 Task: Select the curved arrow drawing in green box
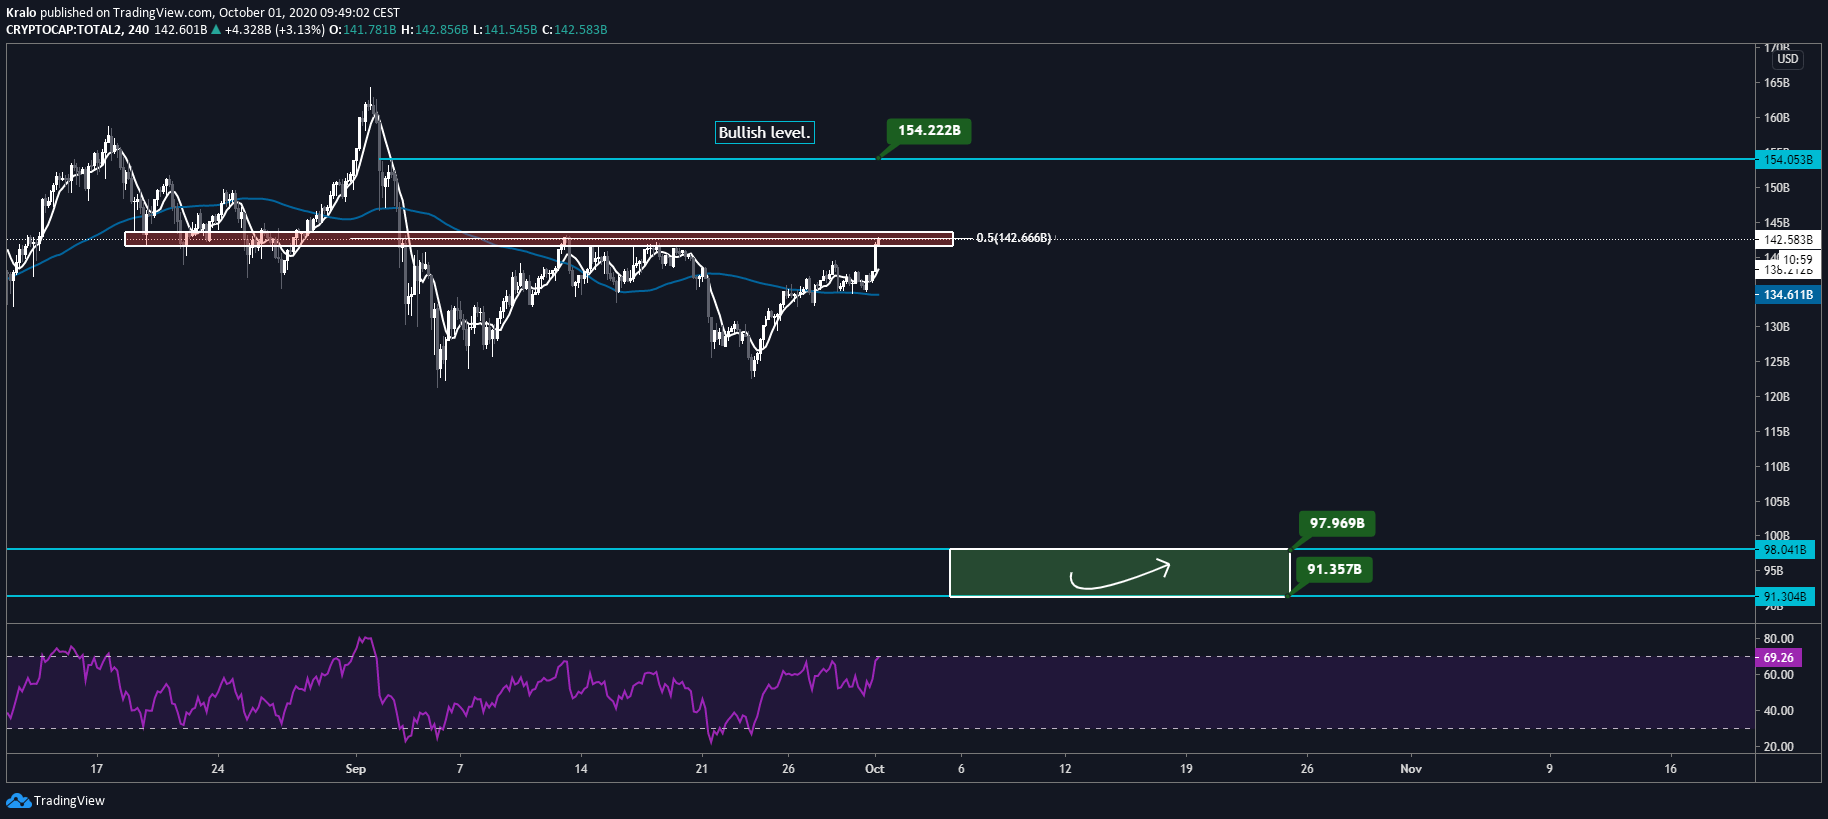coord(1119,574)
